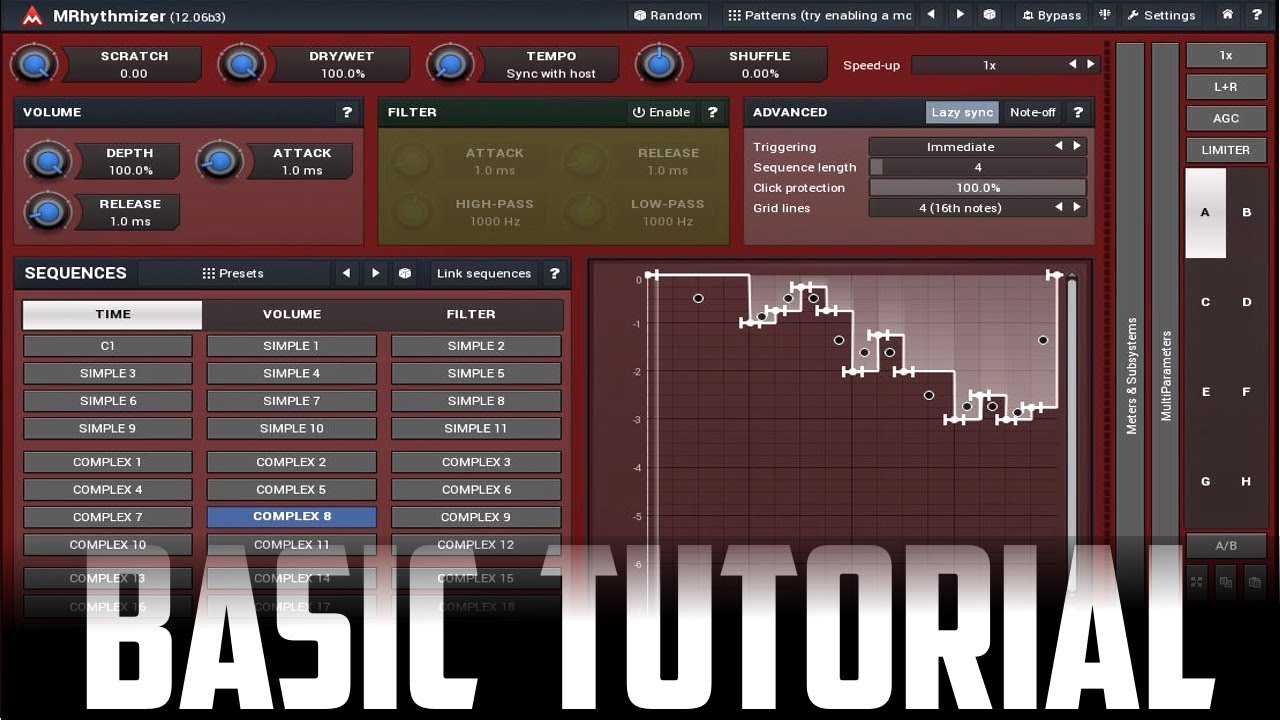Open the Advanced panel help icon
Viewport: 1280px width, 720px height.
point(1078,112)
